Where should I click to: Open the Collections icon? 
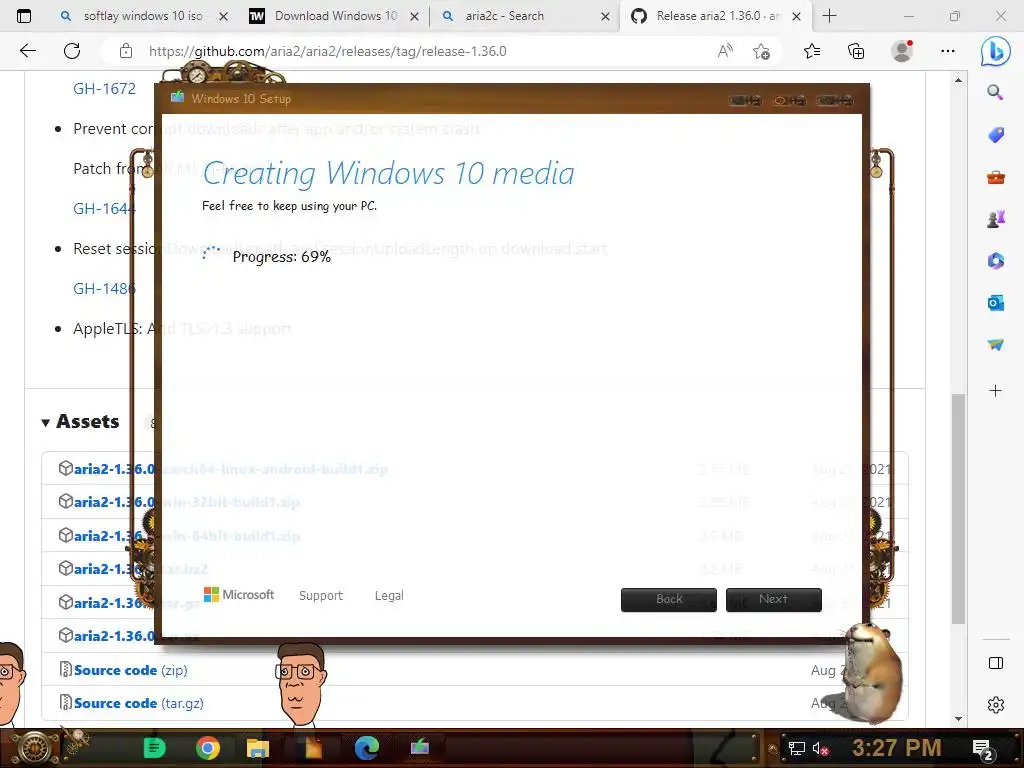coord(856,51)
